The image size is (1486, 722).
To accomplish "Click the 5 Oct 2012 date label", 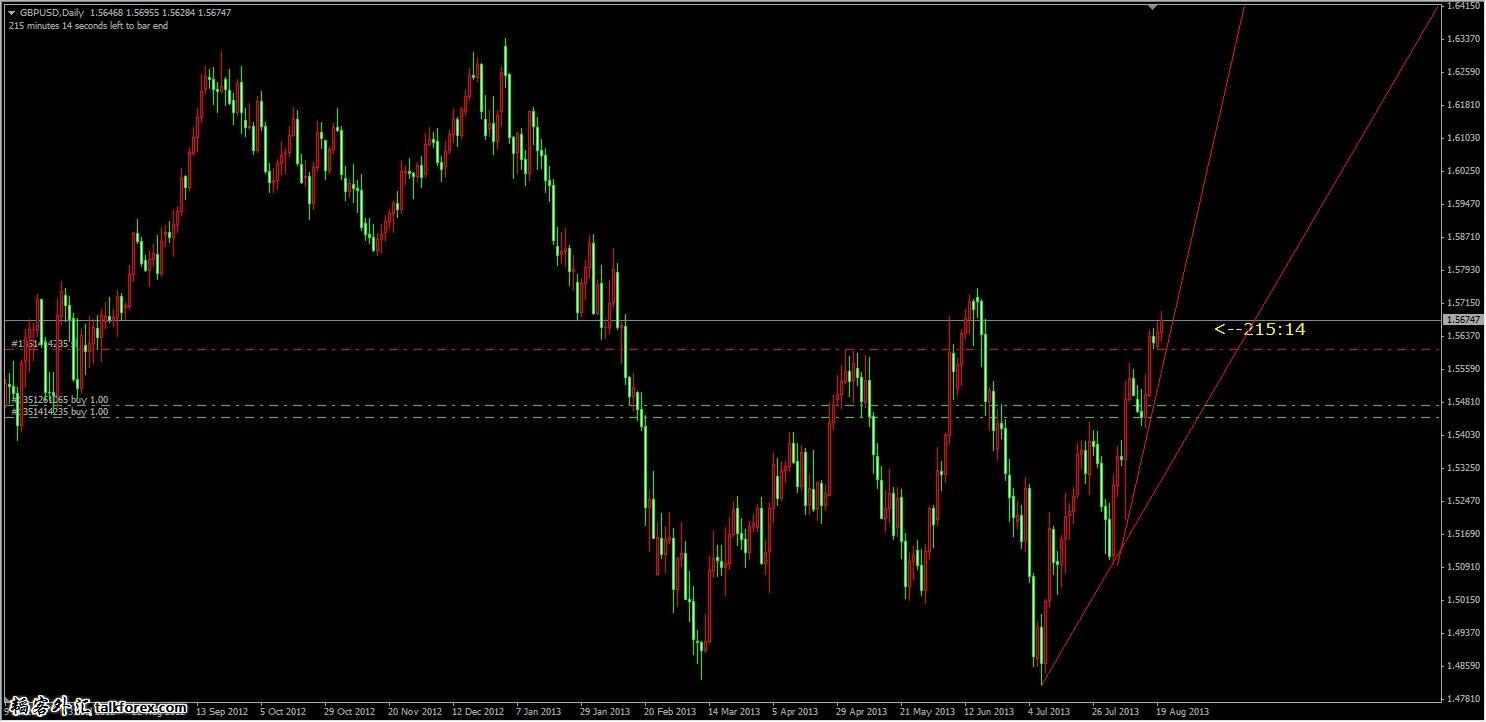I will pos(283,713).
